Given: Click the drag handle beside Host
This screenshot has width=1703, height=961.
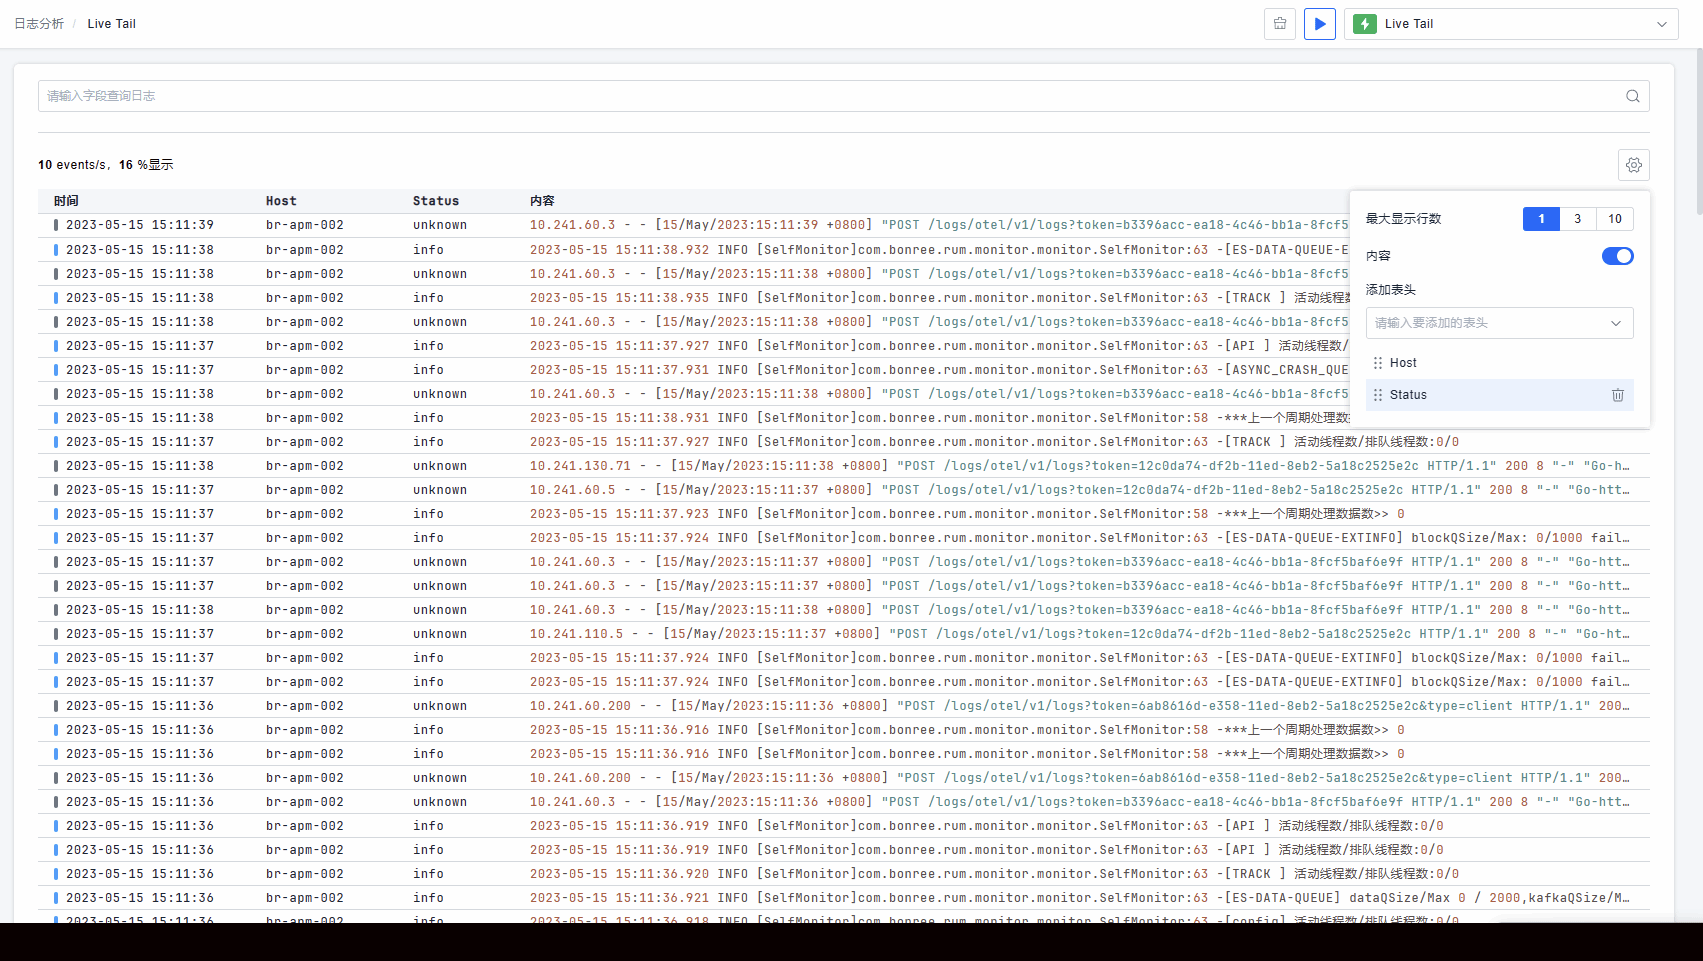Looking at the screenshot, I should click(1378, 363).
